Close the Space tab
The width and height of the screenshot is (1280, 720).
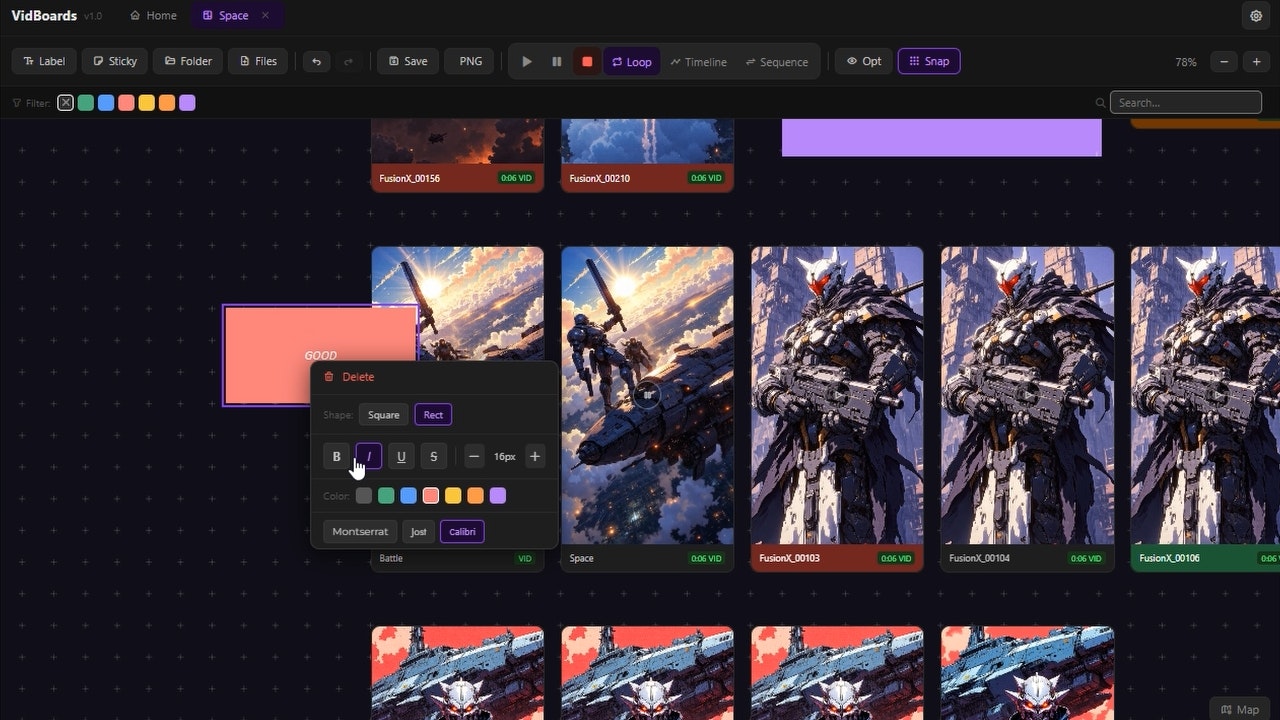[265, 15]
